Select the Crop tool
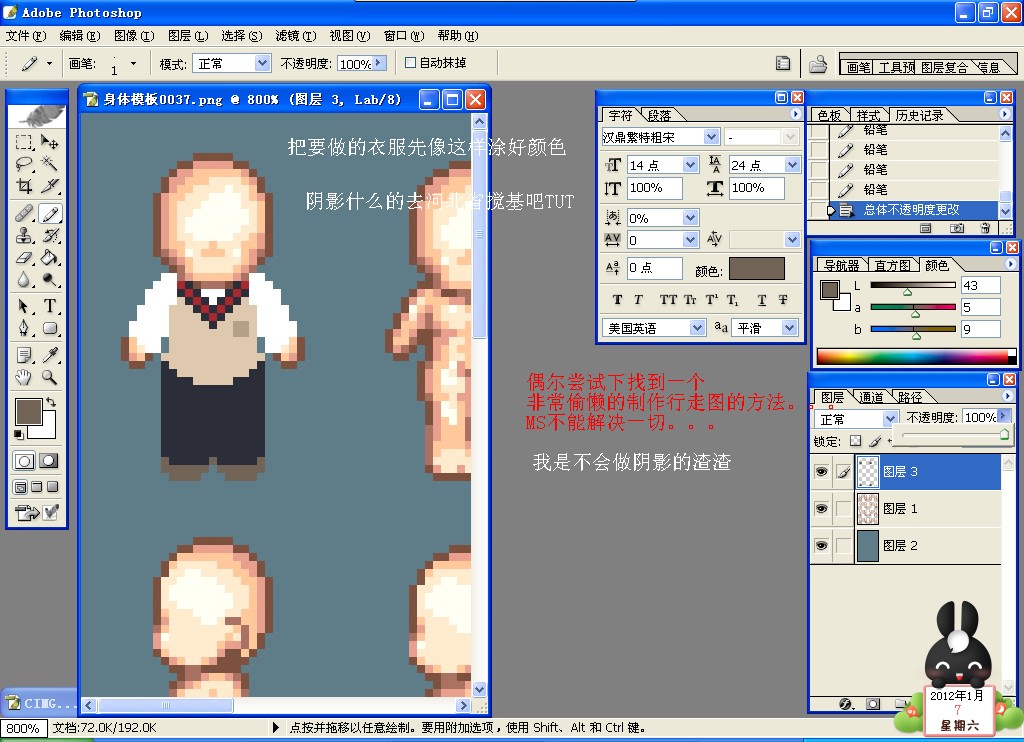Viewport: 1024px width, 742px height. pos(24,186)
